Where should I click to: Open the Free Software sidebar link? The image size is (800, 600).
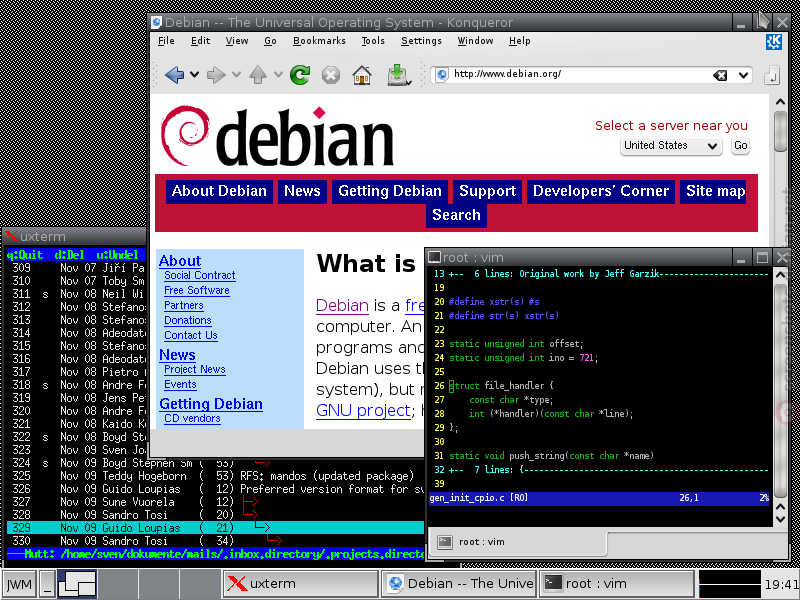(x=196, y=290)
